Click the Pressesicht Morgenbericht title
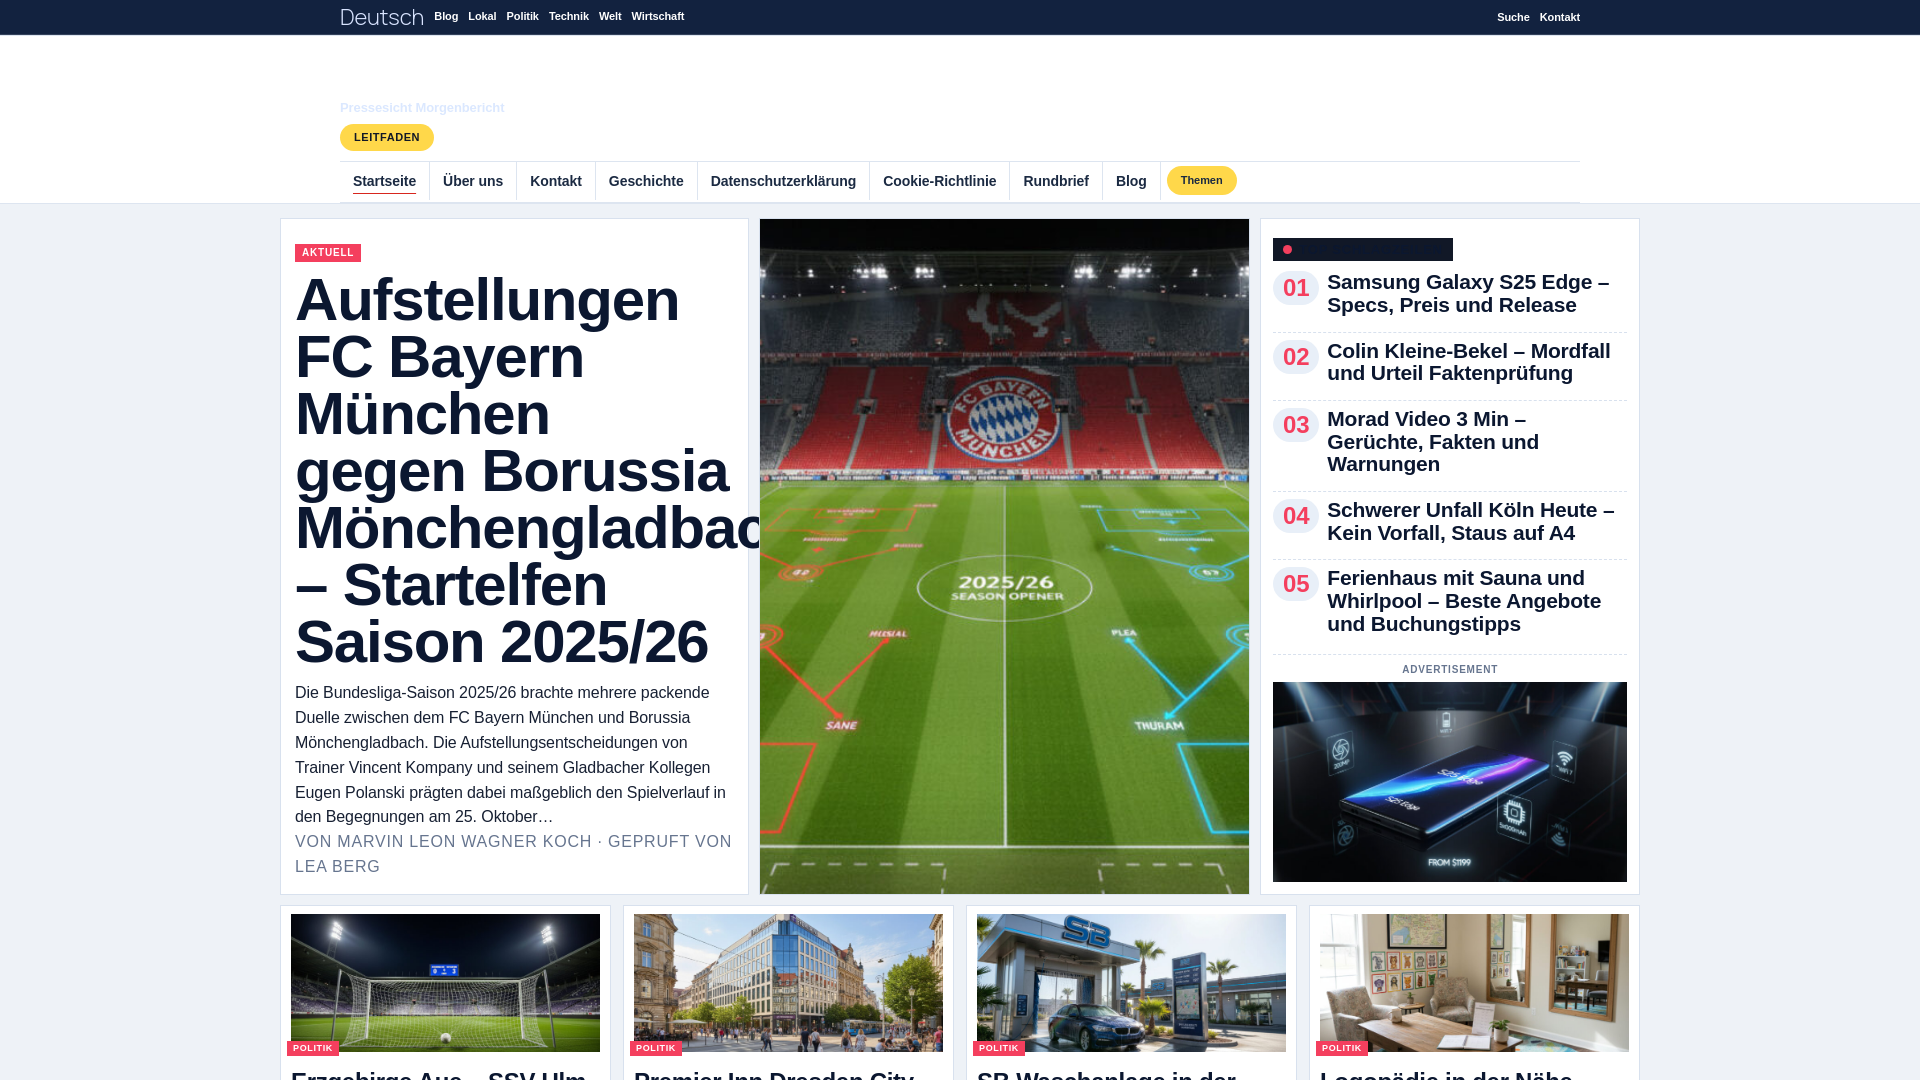The height and width of the screenshot is (1080, 1920). [422, 108]
